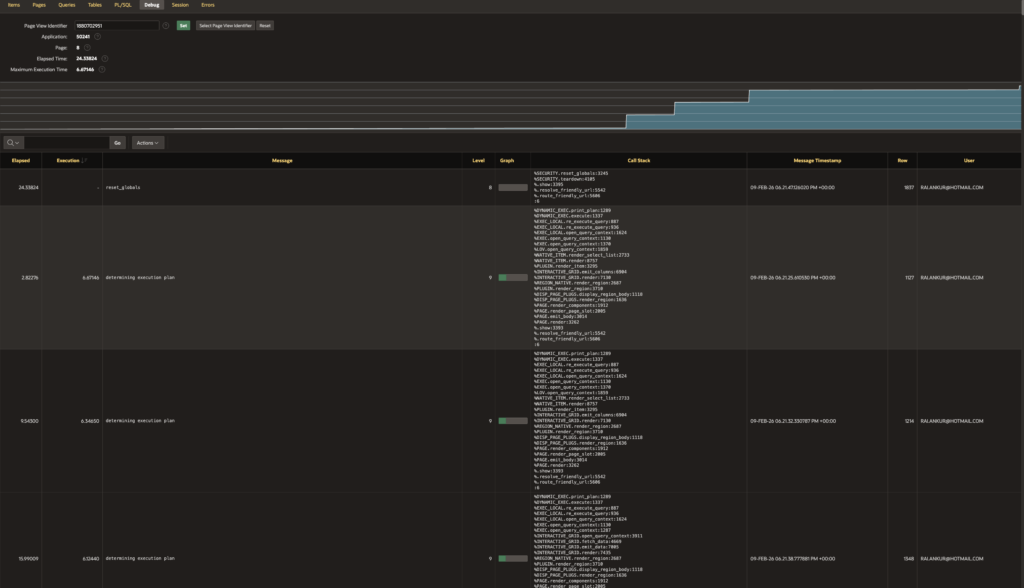The height and width of the screenshot is (588, 1024).
Task: Click help icon next to Application value
Action: (97, 36)
